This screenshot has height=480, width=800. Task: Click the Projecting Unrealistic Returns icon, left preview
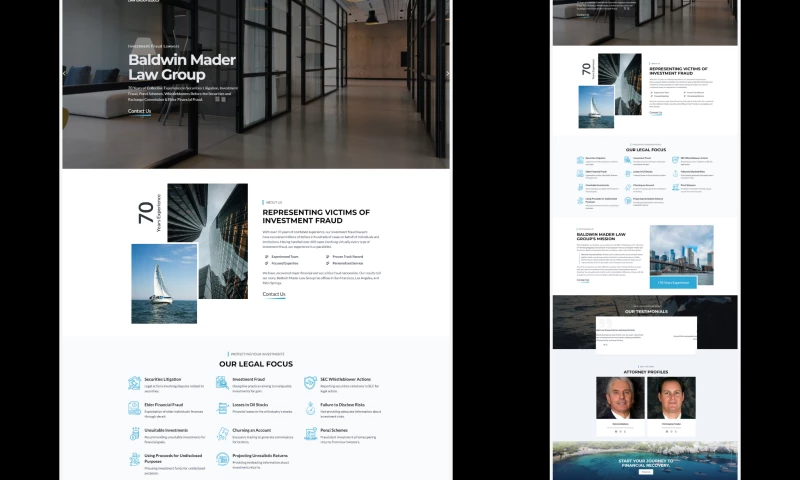tap(222, 459)
